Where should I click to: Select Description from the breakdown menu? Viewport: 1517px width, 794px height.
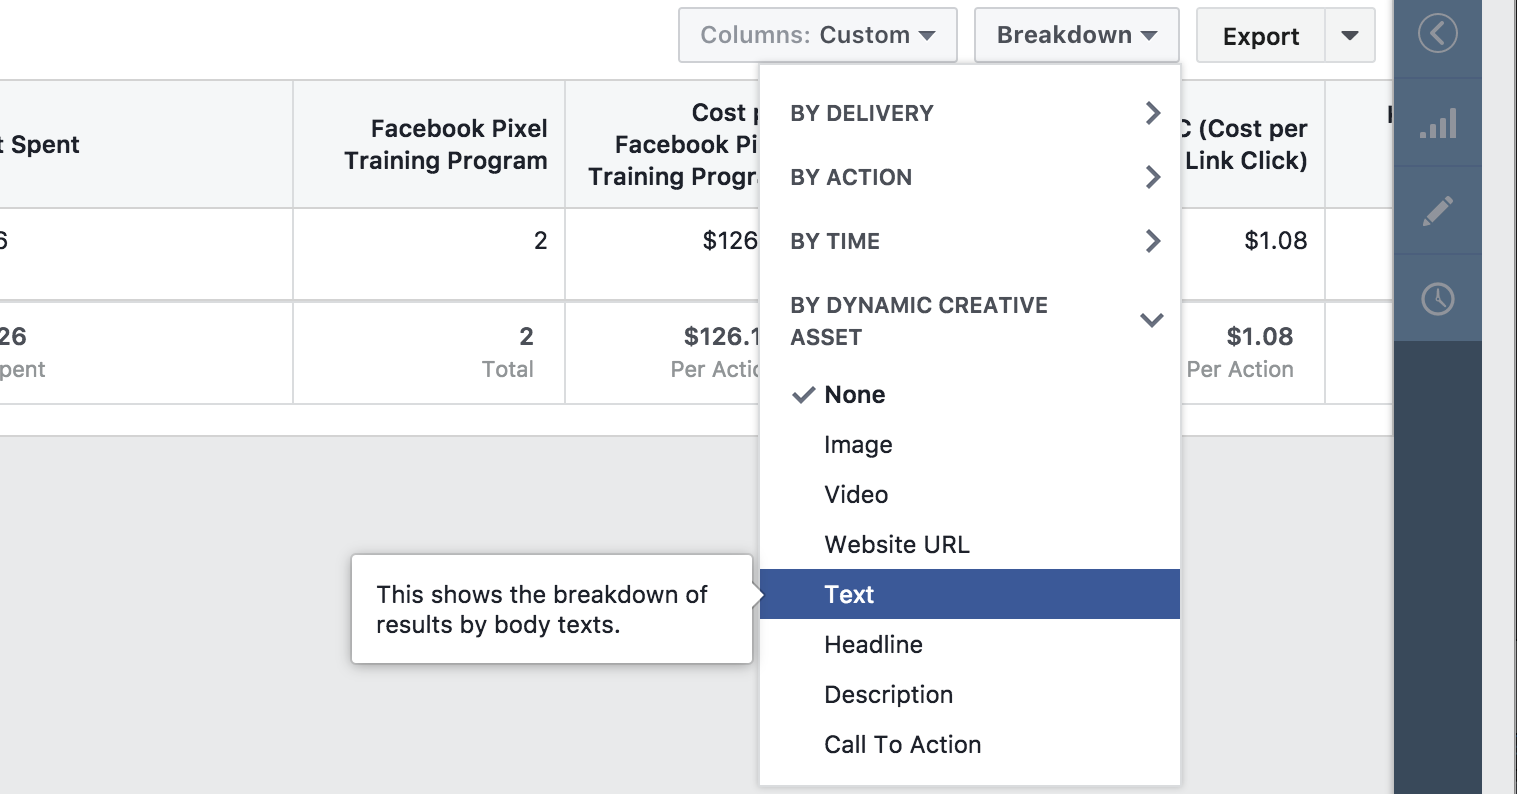click(888, 694)
